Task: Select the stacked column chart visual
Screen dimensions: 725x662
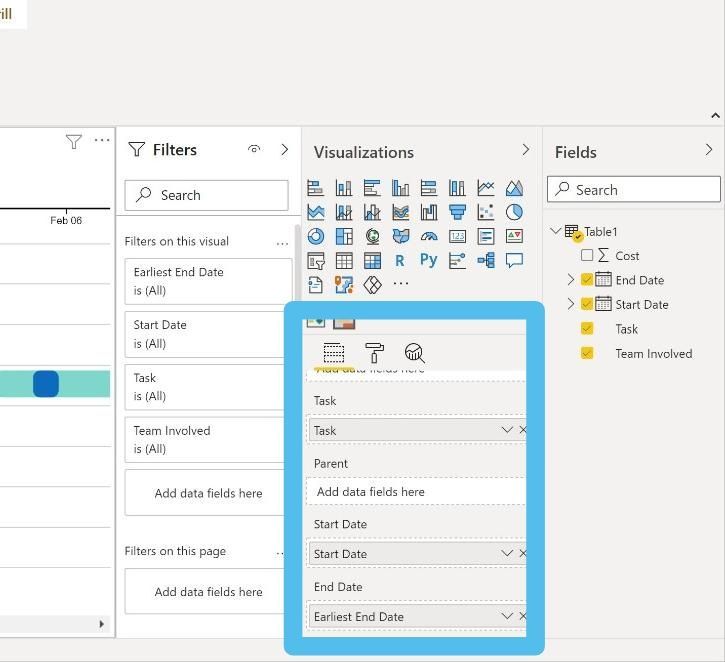Action: 344,188
